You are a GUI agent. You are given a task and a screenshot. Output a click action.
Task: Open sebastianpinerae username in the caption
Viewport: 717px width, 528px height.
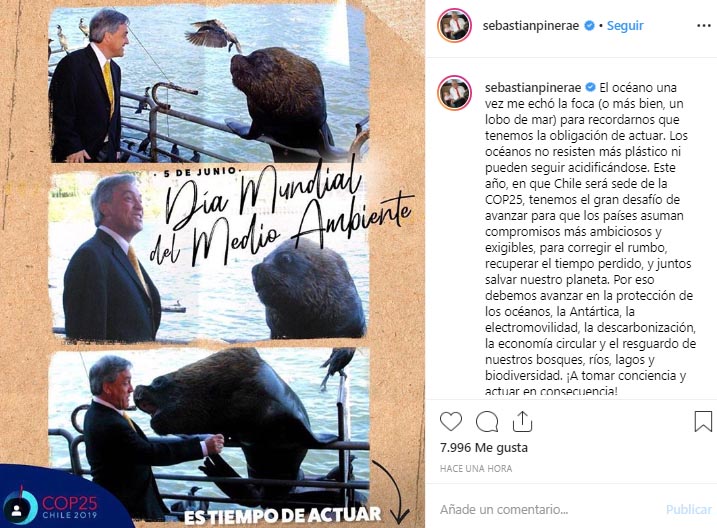[533, 87]
